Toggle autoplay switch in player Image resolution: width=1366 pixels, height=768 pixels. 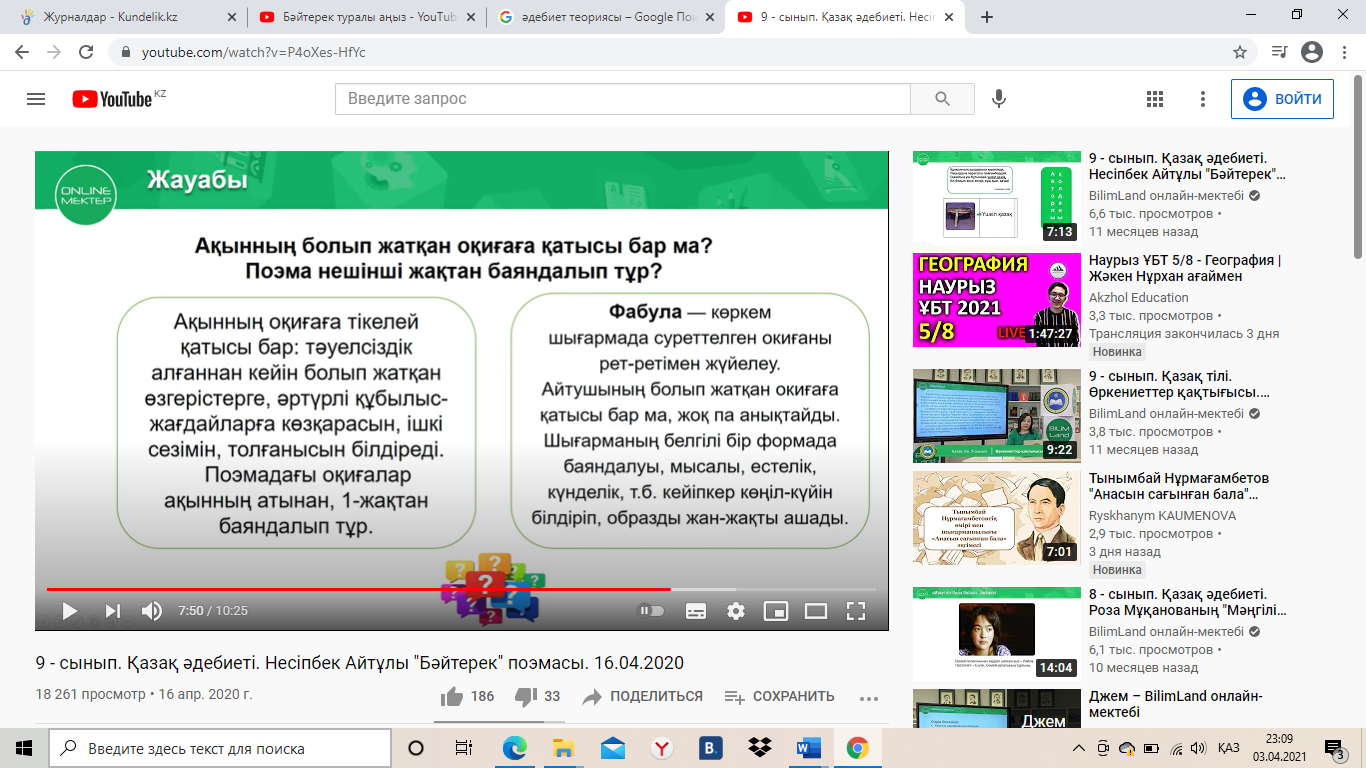(x=650, y=610)
